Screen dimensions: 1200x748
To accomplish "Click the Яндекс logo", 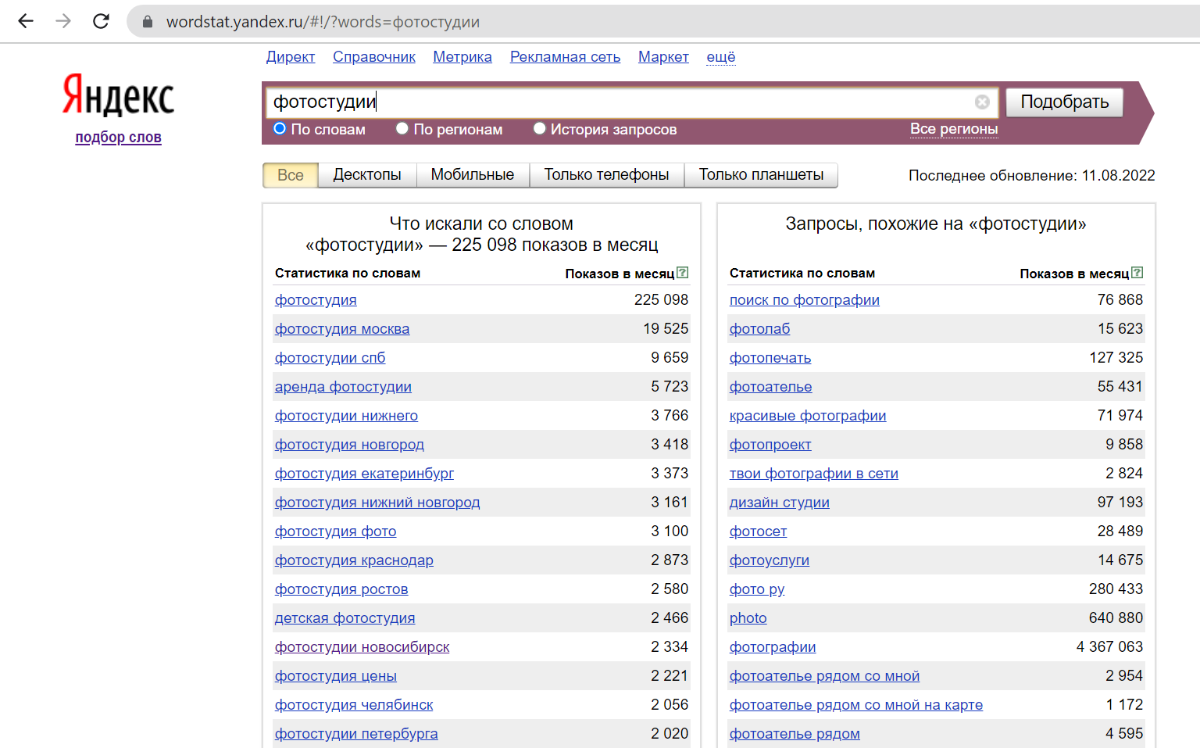I will (118, 96).
